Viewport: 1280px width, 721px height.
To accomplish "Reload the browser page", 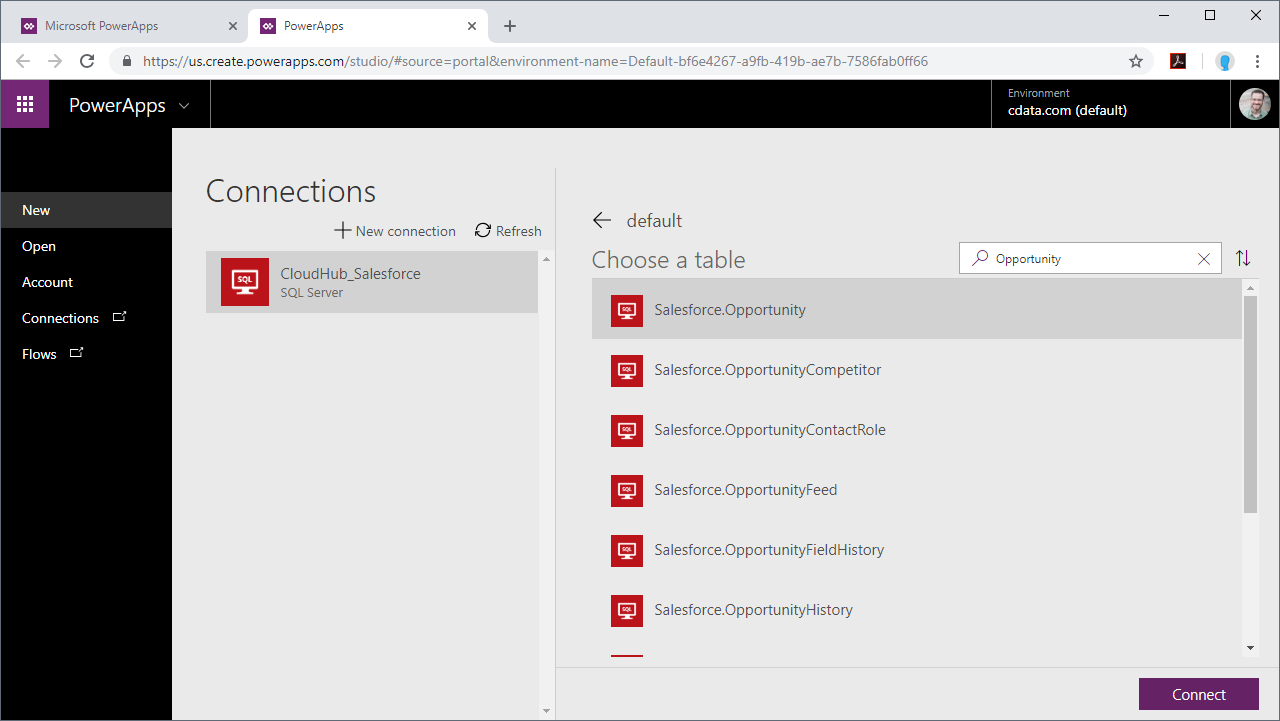I will (87, 61).
